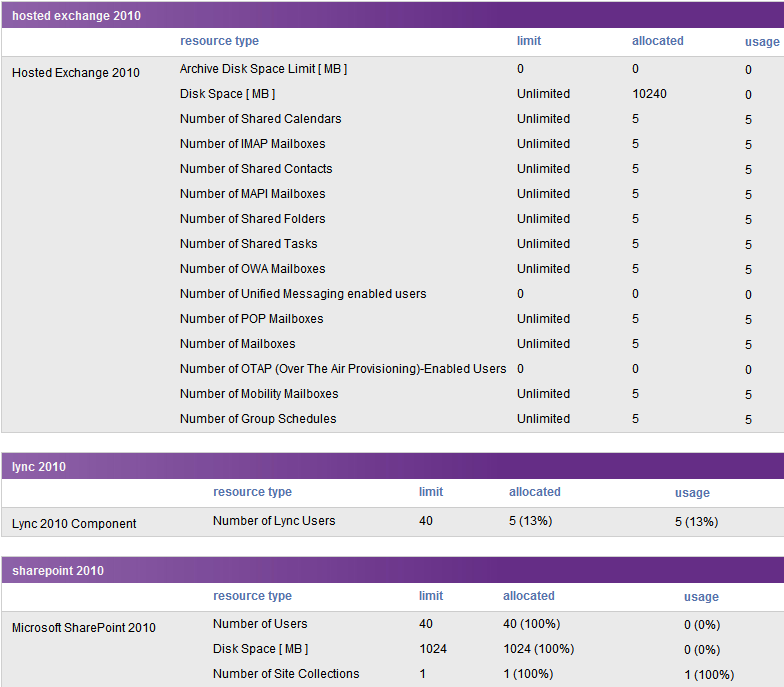Click SharePoint allocated value '1024 (100%)'
The width and height of the screenshot is (784, 687).
(538, 649)
